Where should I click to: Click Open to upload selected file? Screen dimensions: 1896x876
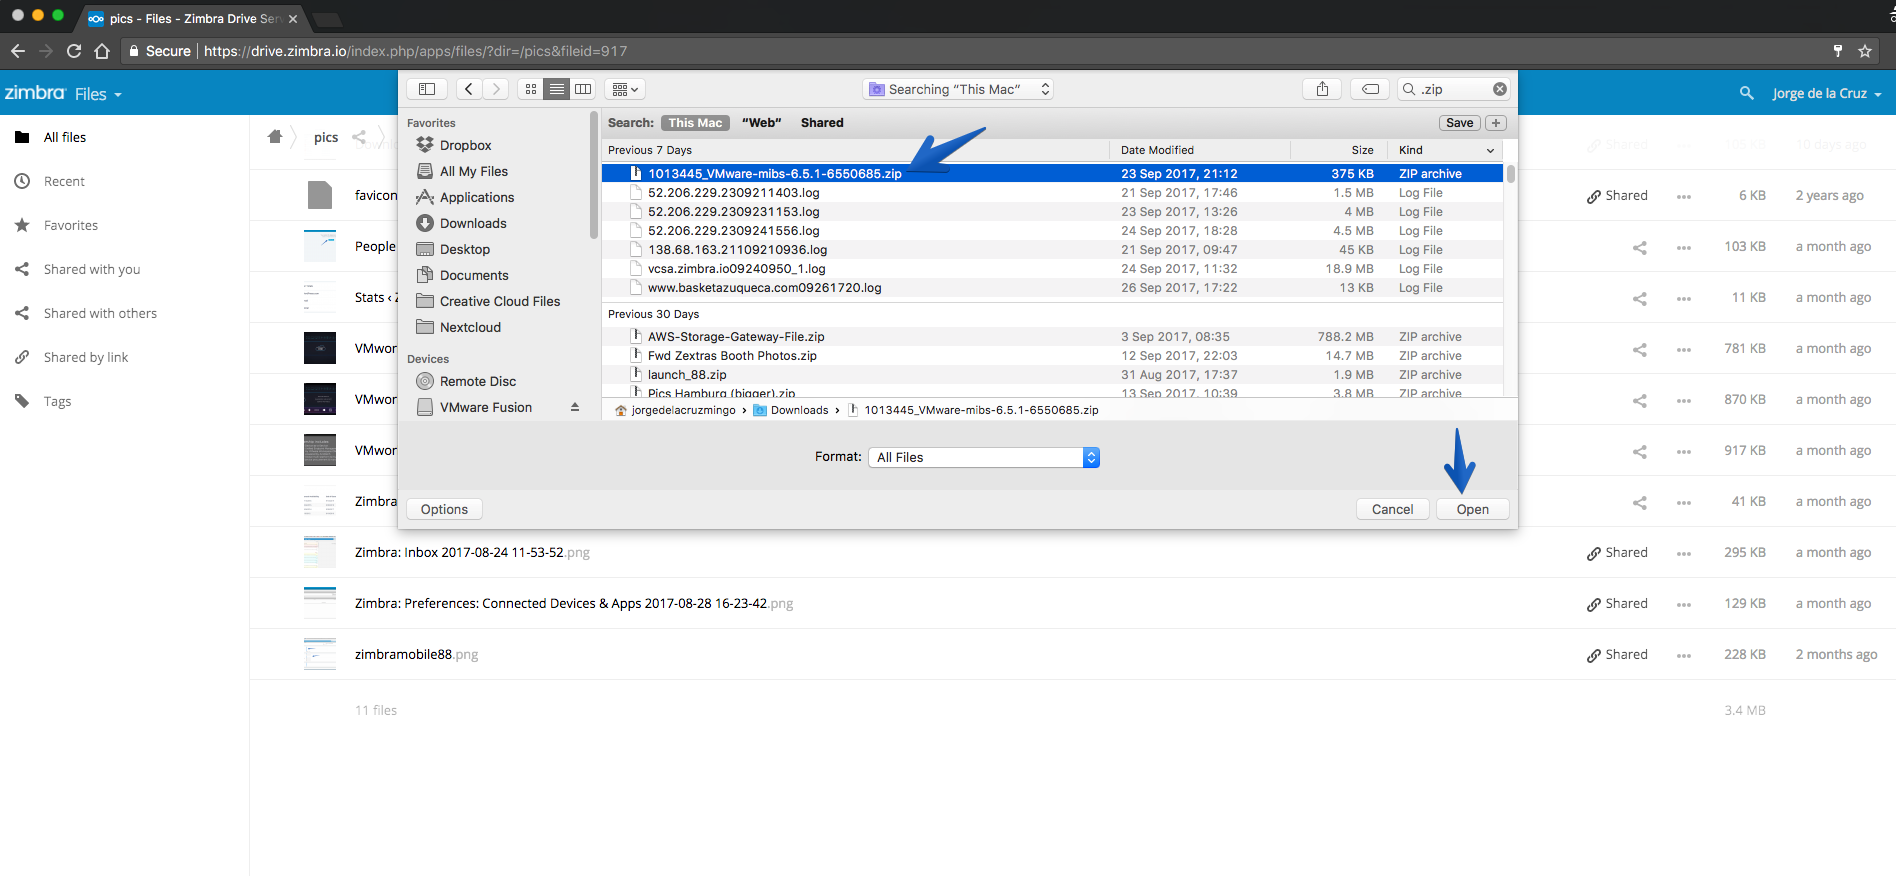[1472, 509]
